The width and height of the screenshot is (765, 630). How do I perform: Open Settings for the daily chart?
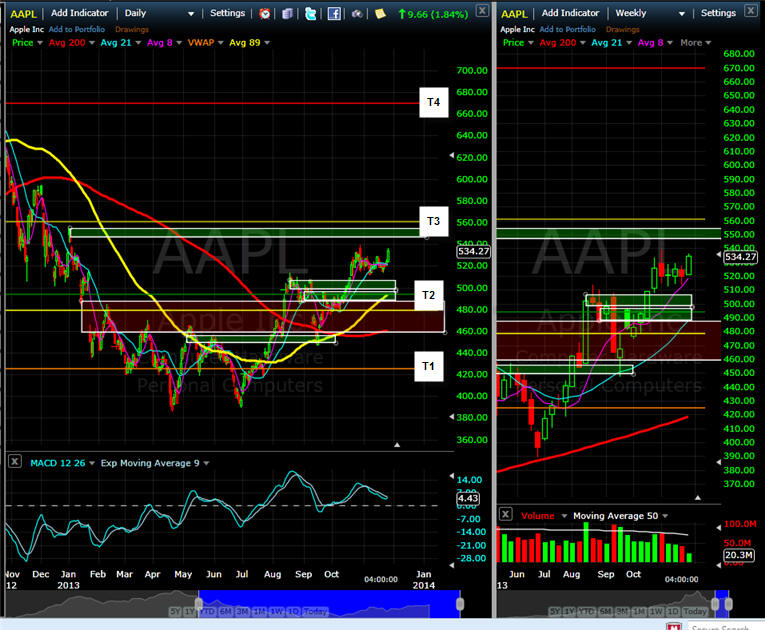point(227,13)
